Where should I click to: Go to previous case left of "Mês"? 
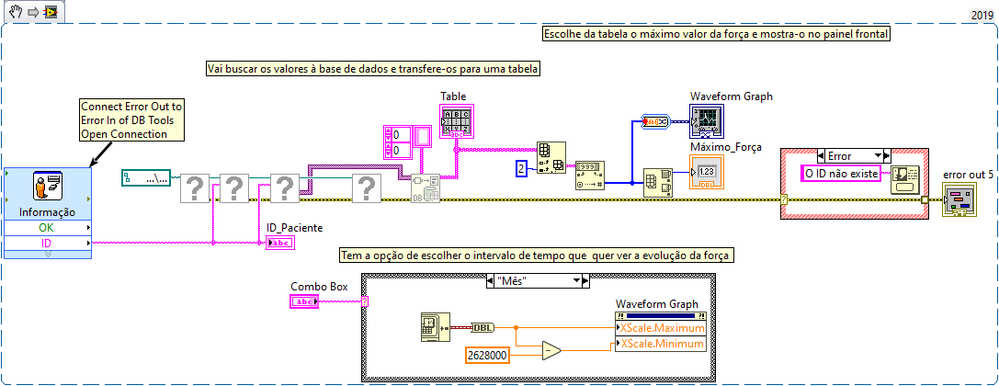pos(489,280)
